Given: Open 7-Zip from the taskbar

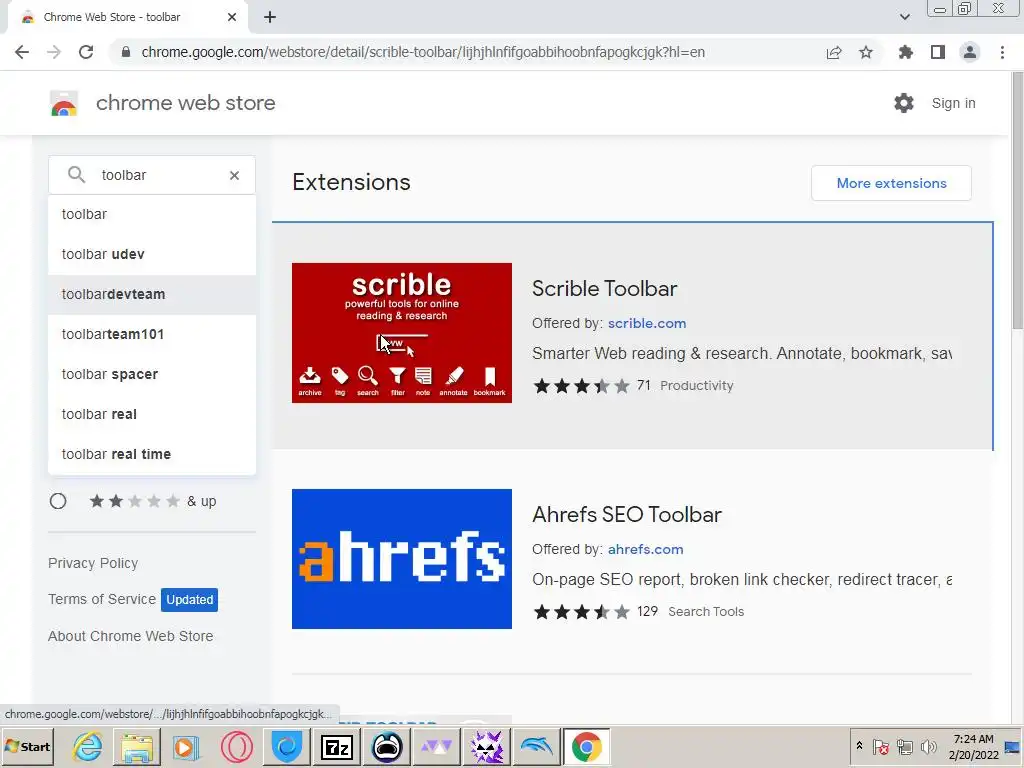Looking at the screenshot, I should (336, 747).
